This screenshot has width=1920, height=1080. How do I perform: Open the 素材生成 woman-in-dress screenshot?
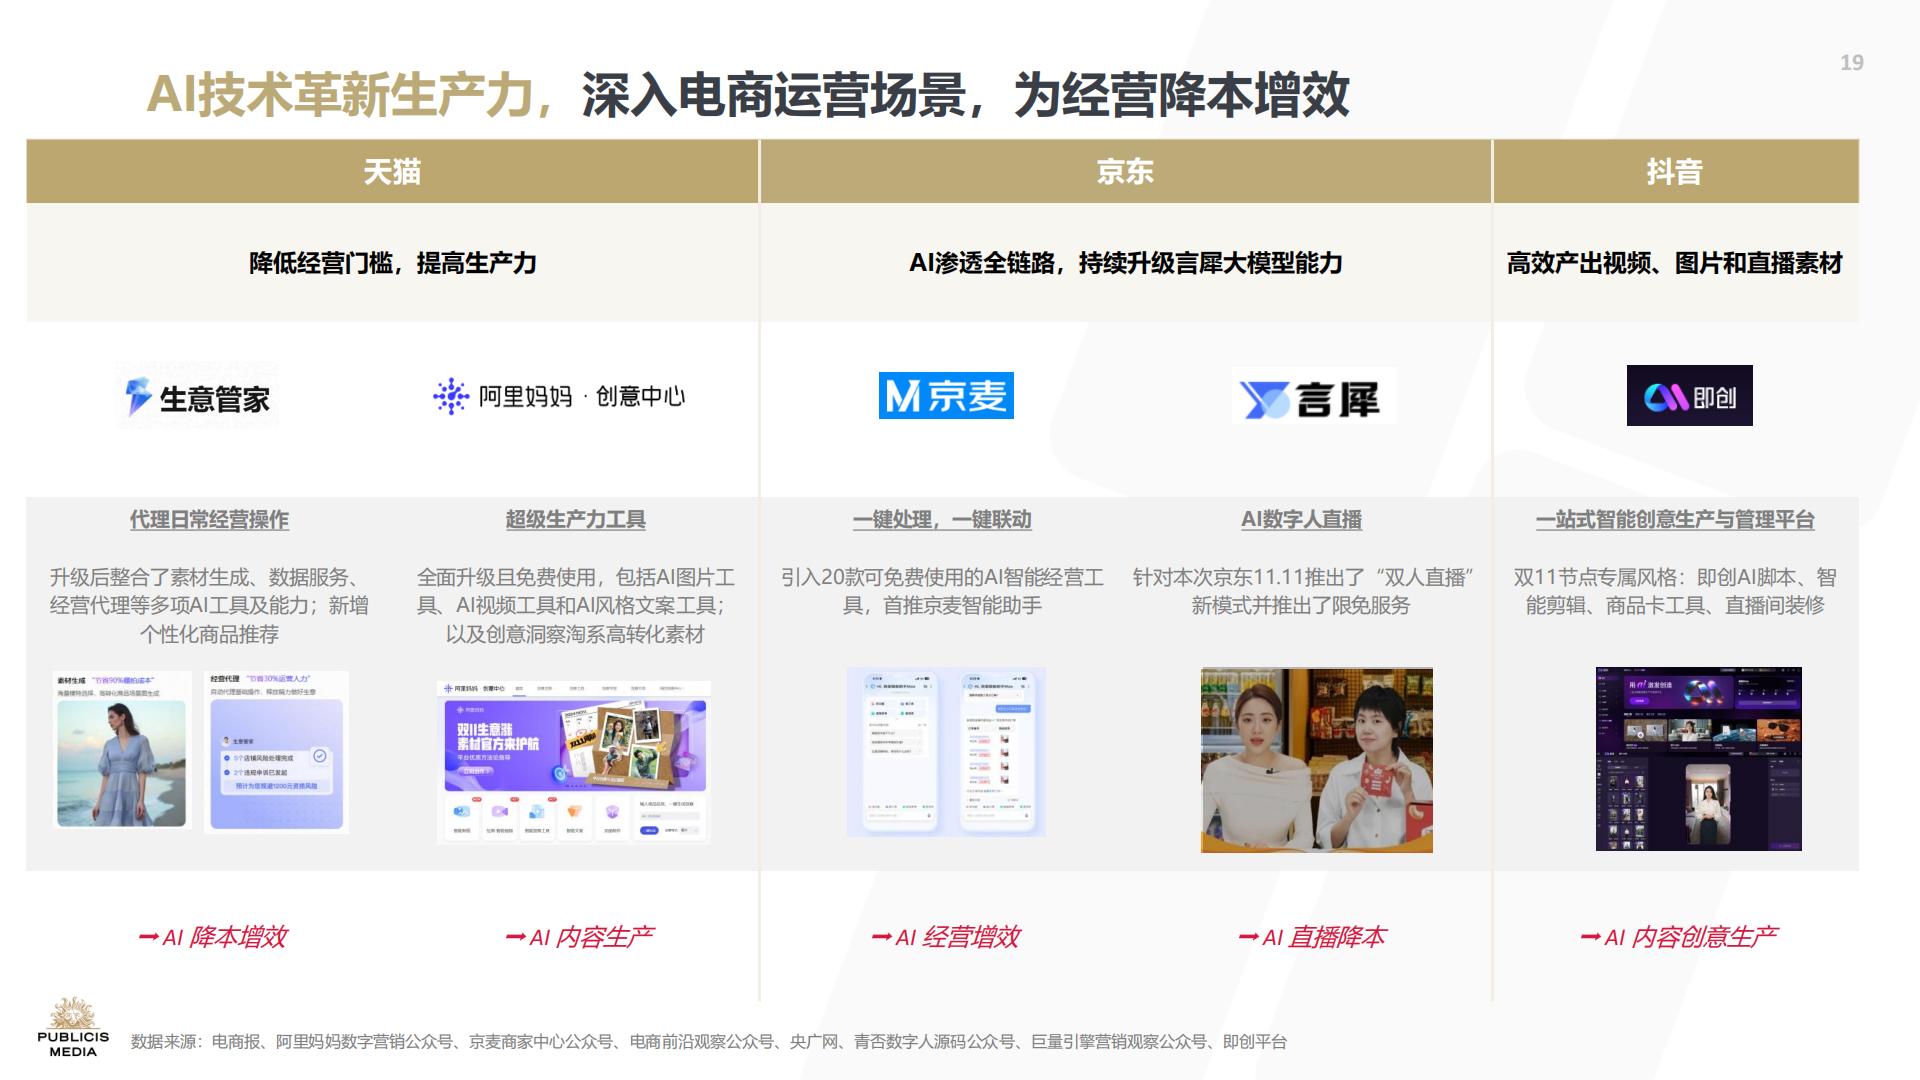(x=121, y=751)
